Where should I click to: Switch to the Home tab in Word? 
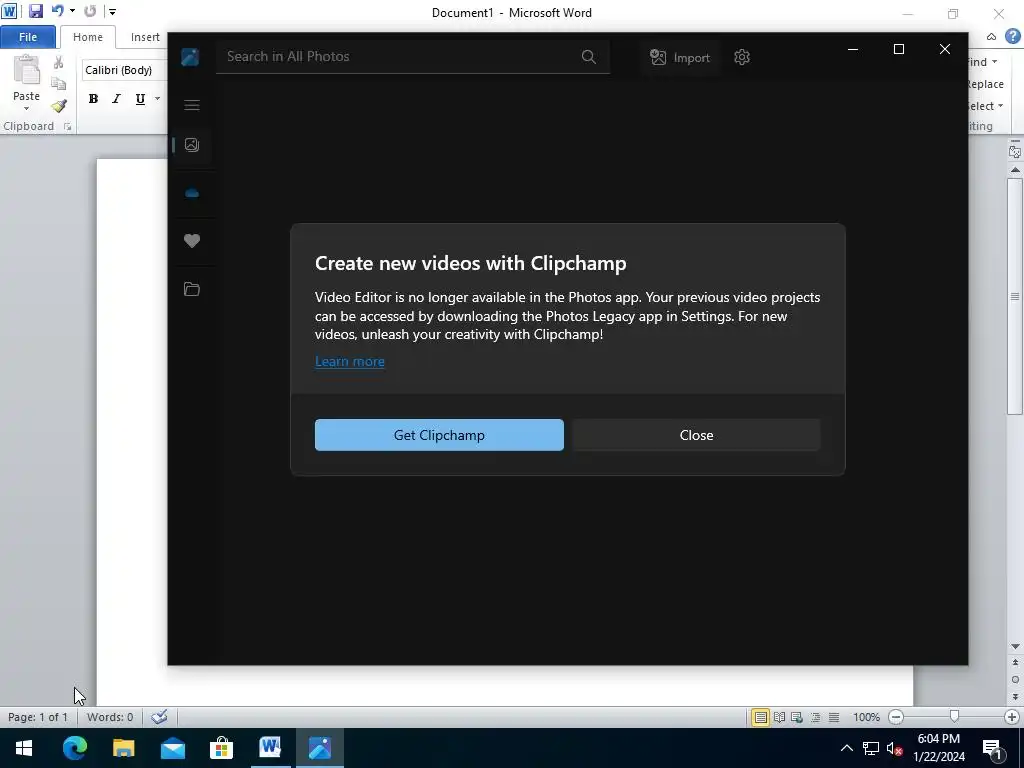(88, 37)
